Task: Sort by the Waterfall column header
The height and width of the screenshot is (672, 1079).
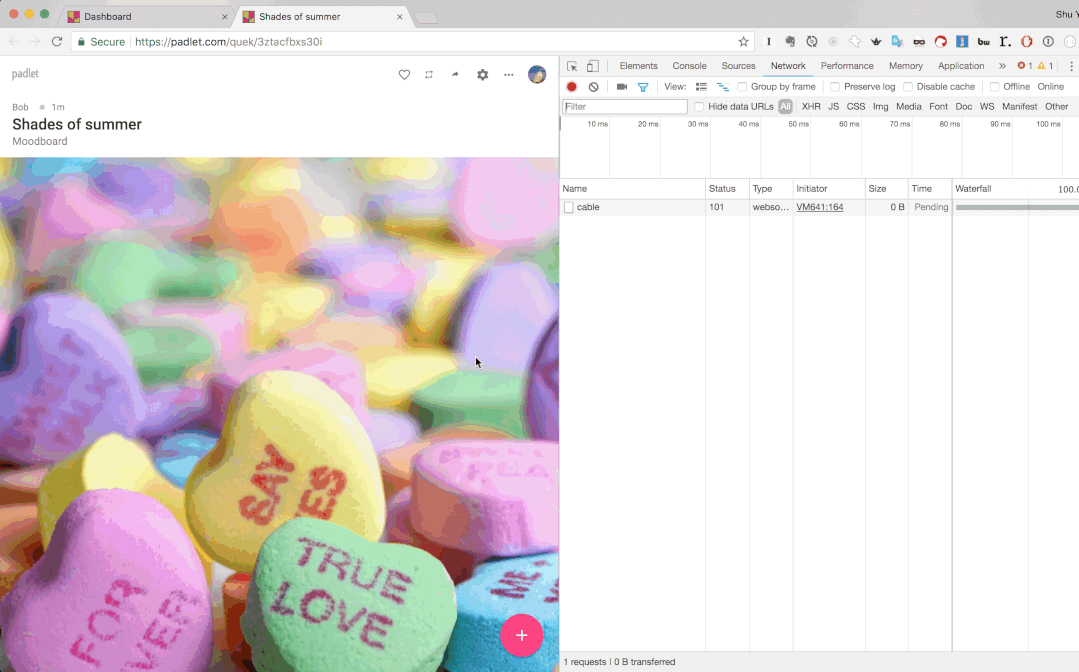Action: [x=1016, y=188]
